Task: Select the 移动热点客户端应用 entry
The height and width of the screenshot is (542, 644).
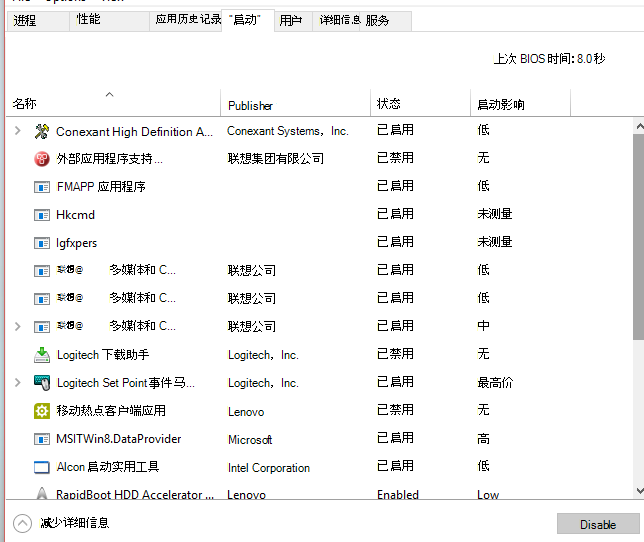Action: [x=111, y=411]
